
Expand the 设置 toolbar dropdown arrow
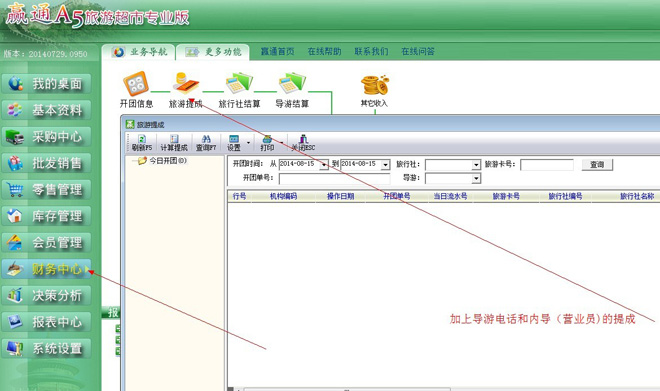(x=248, y=143)
